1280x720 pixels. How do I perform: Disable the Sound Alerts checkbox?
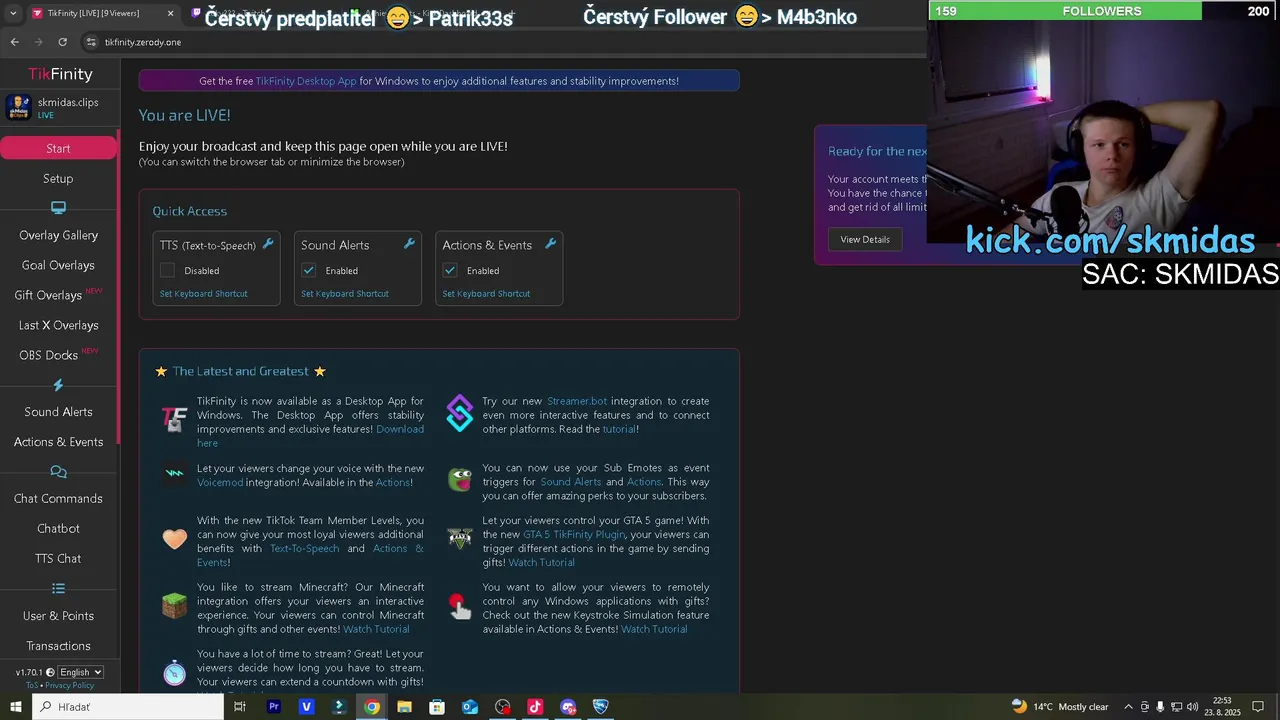[308, 270]
